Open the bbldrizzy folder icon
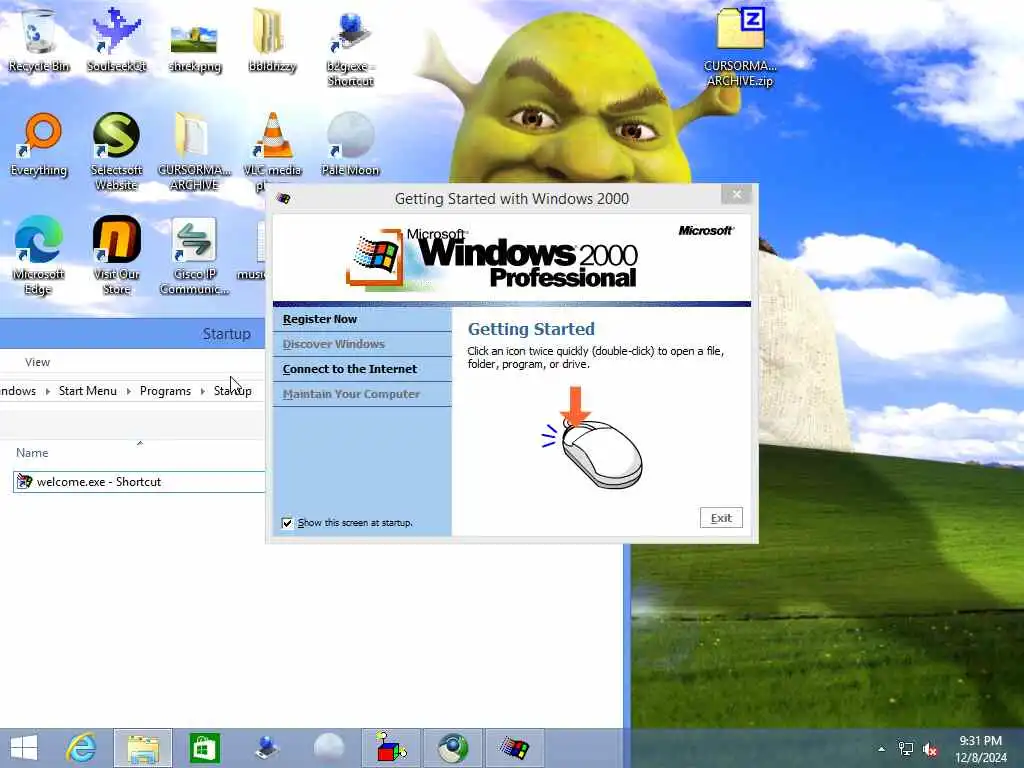 click(272, 40)
